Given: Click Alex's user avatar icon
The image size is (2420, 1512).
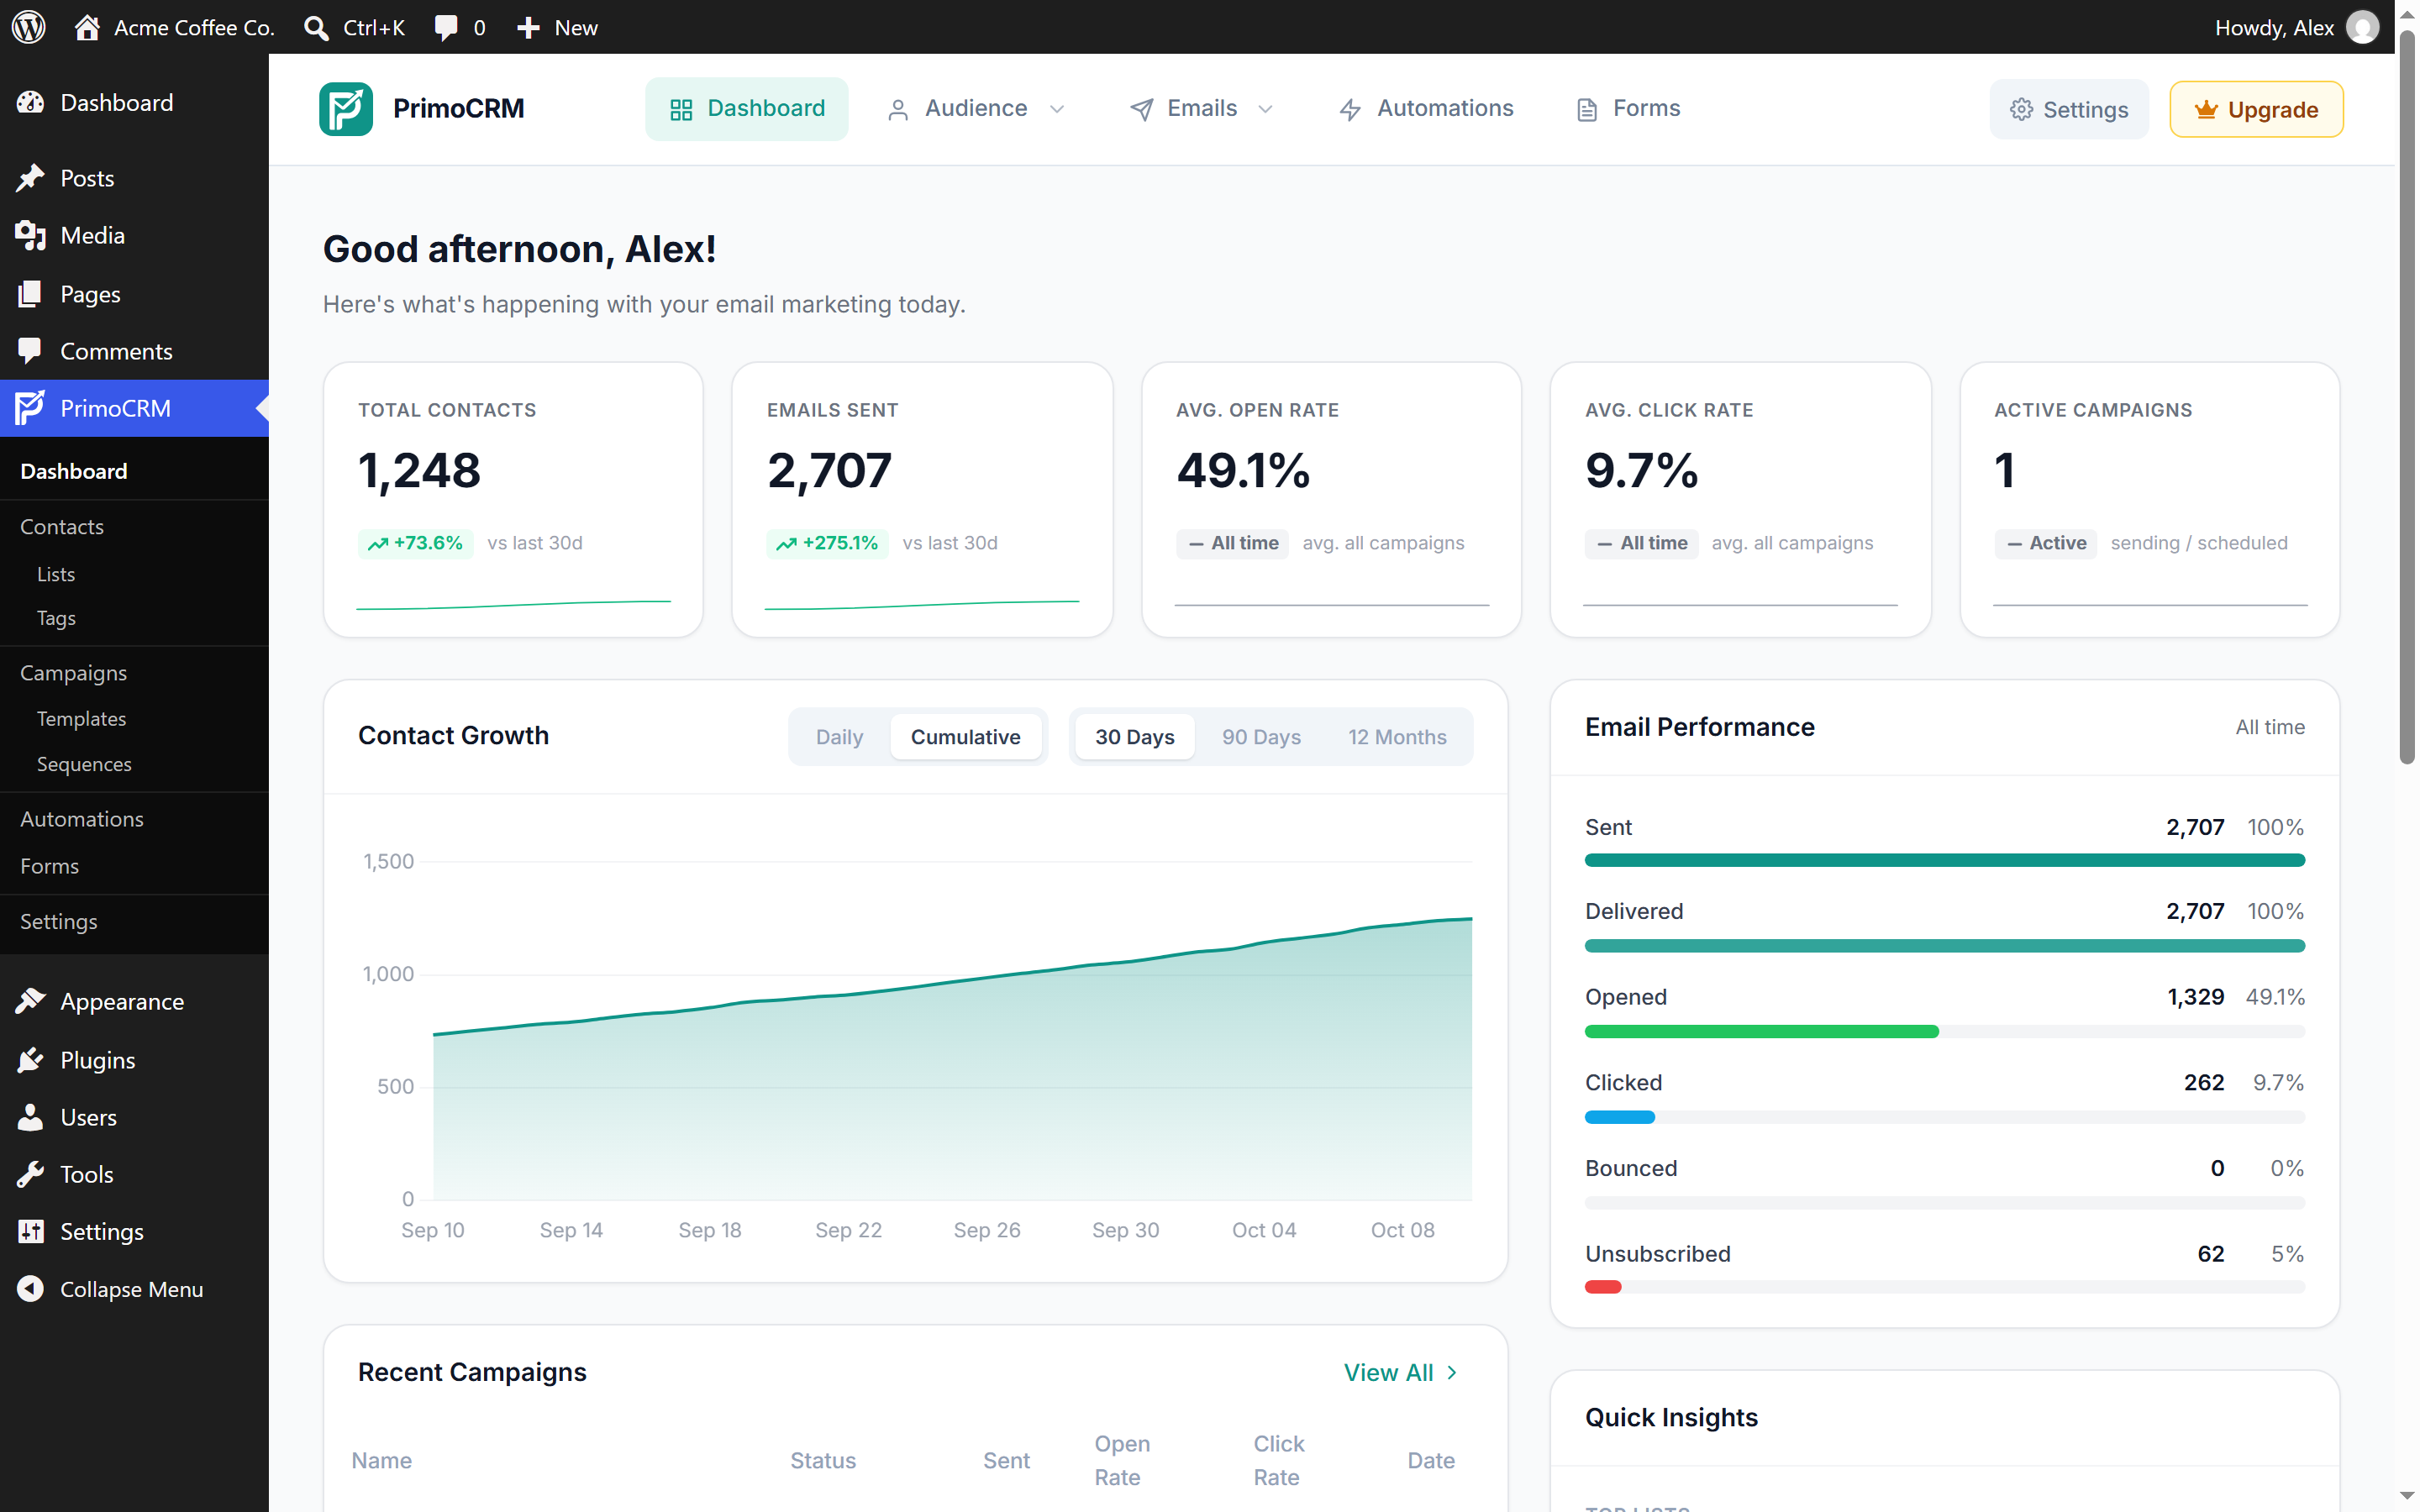Looking at the screenshot, I should (x=2362, y=27).
